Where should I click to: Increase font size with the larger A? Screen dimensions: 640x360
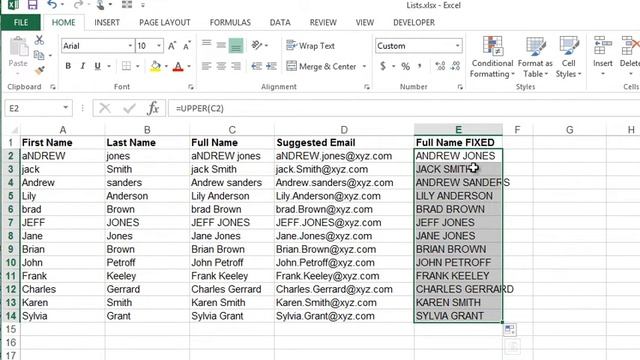pos(172,46)
